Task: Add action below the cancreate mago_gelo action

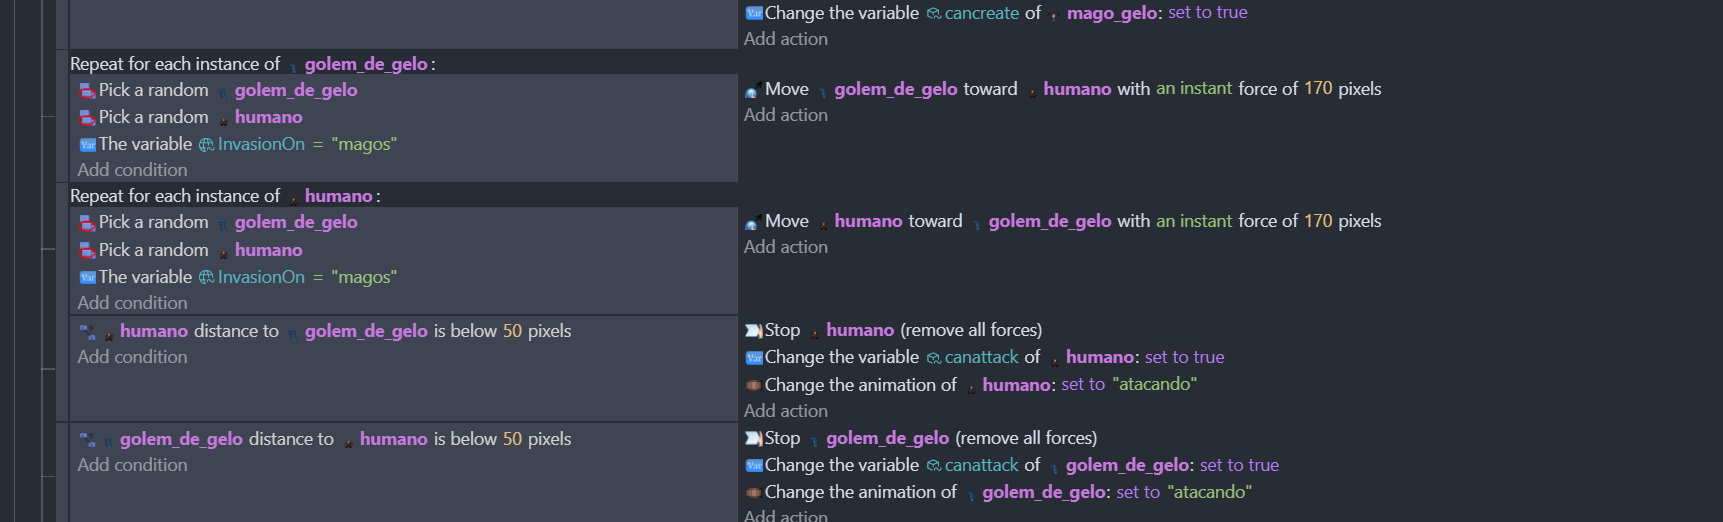Action: point(786,39)
